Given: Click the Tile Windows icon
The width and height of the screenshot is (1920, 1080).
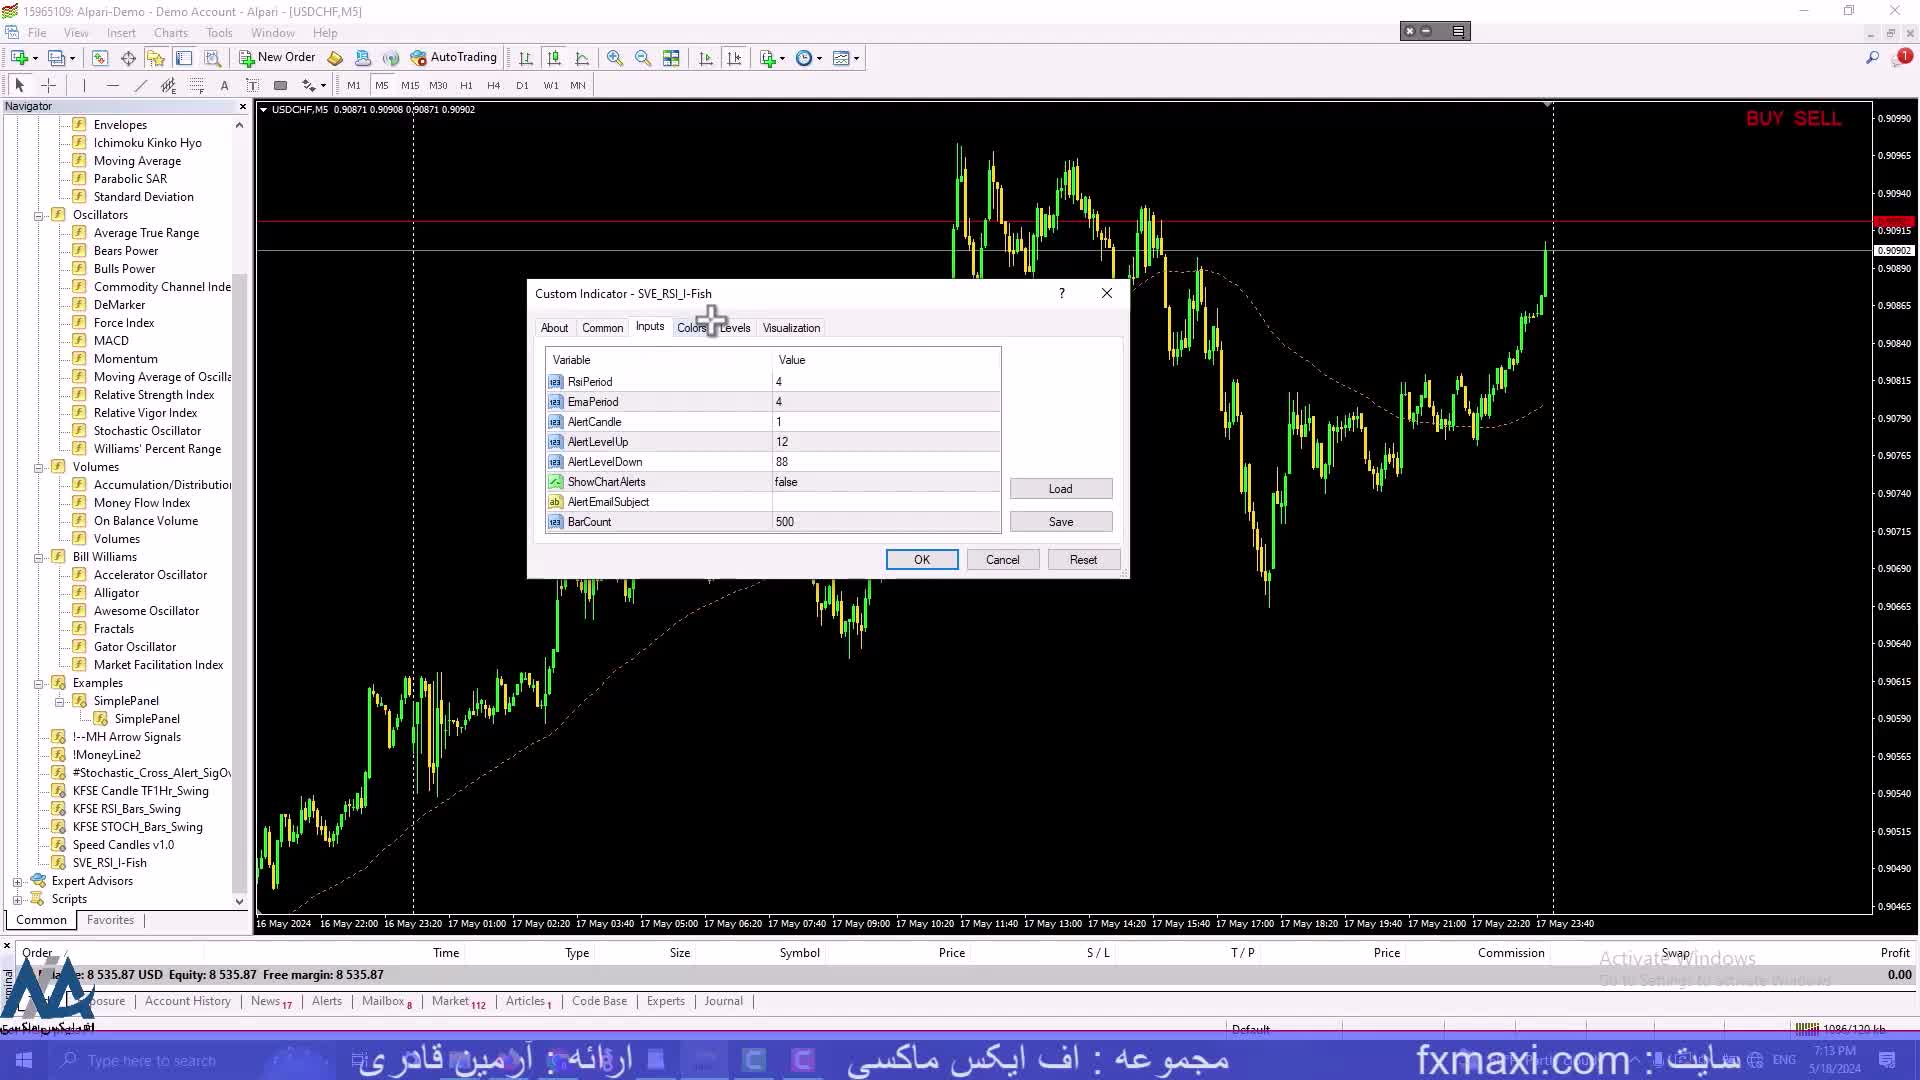Looking at the screenshot, I should [671, 58].
